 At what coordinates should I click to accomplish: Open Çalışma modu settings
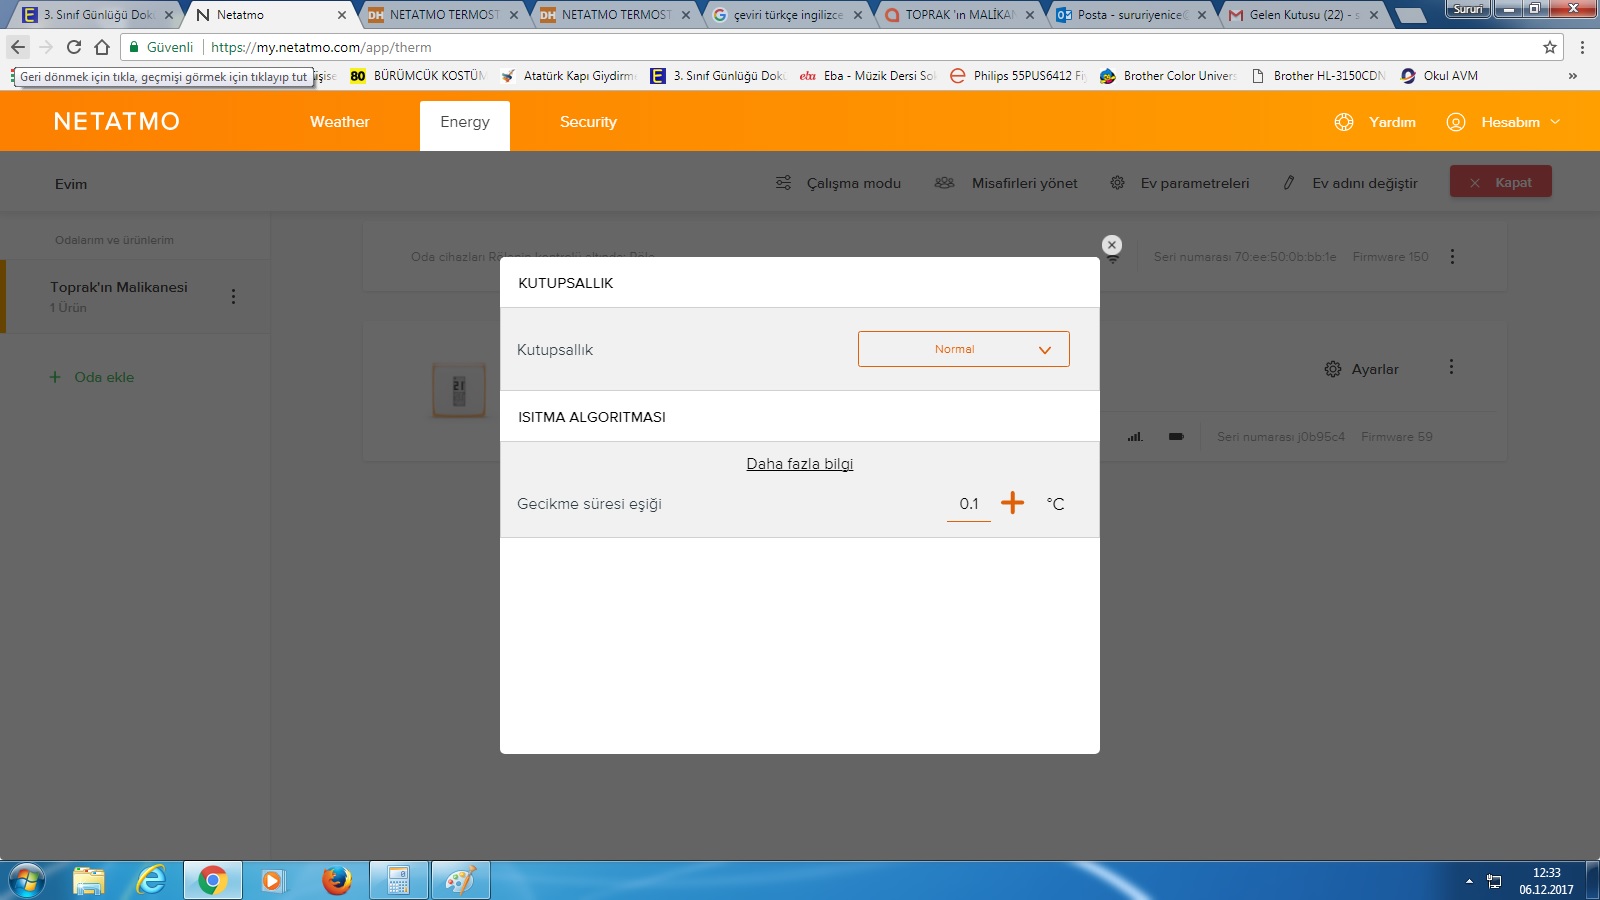point(853,183)
